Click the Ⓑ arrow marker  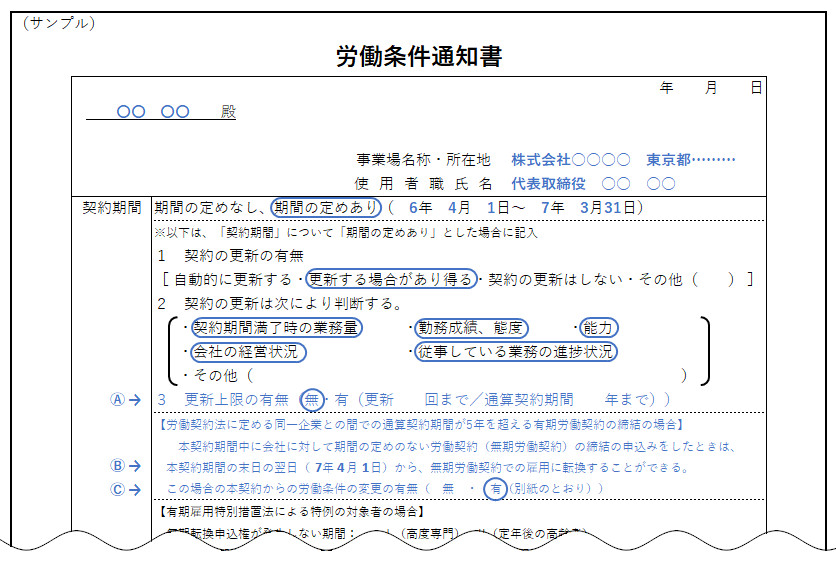125,466
